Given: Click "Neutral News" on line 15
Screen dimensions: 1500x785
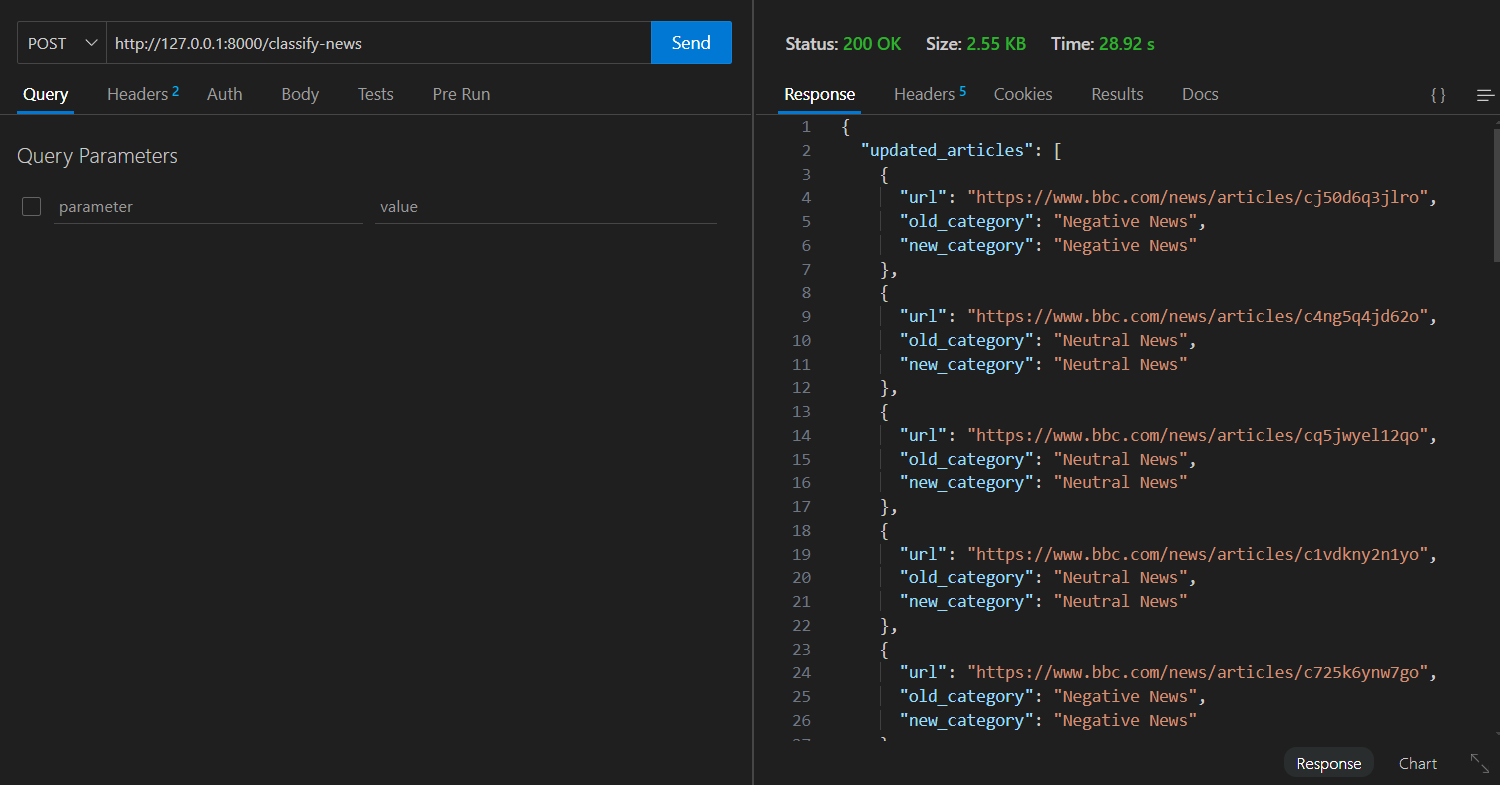Looking at the screenshot, I should coord(1120,459).
